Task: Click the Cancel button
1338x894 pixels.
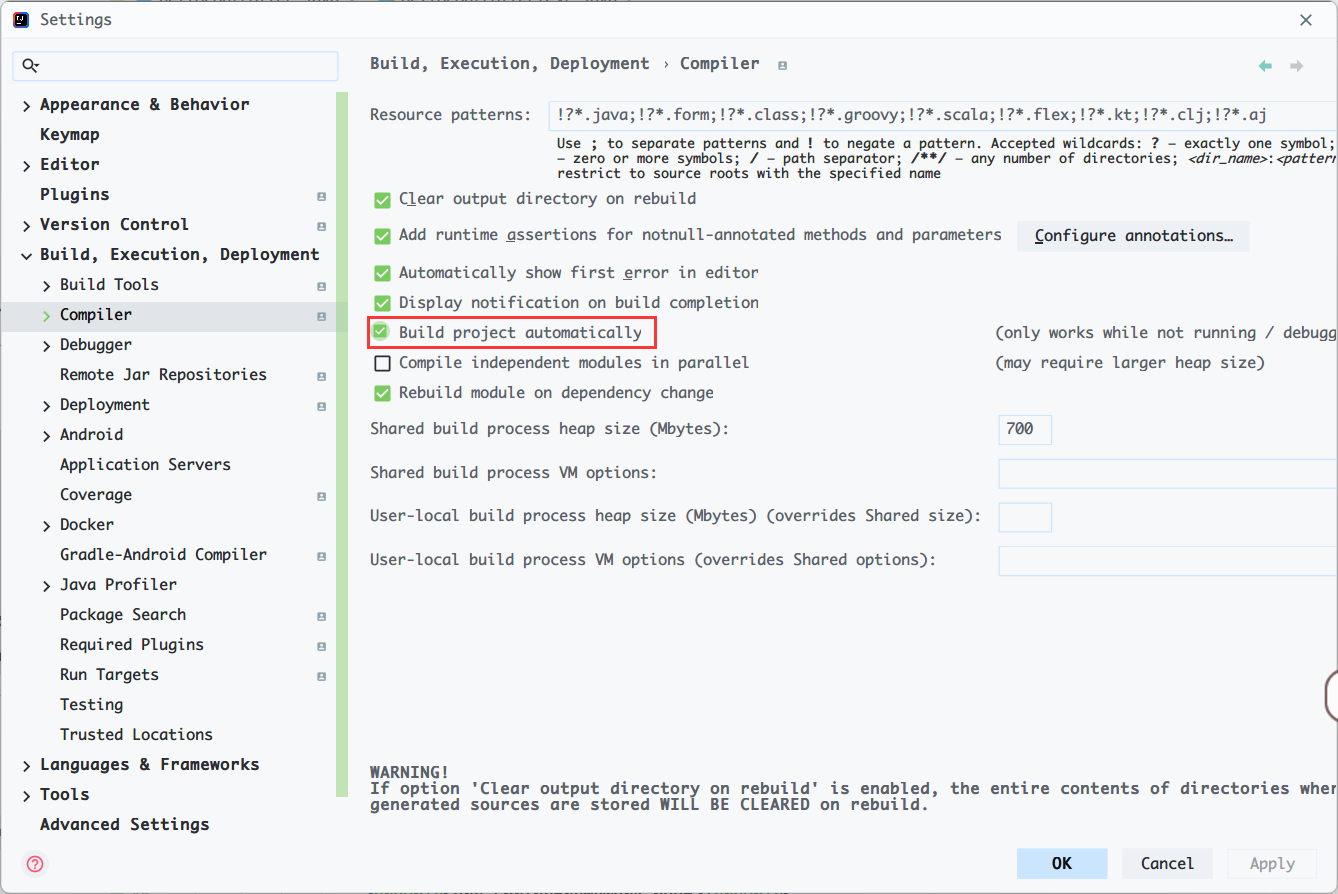Action: pos(1167,863)
